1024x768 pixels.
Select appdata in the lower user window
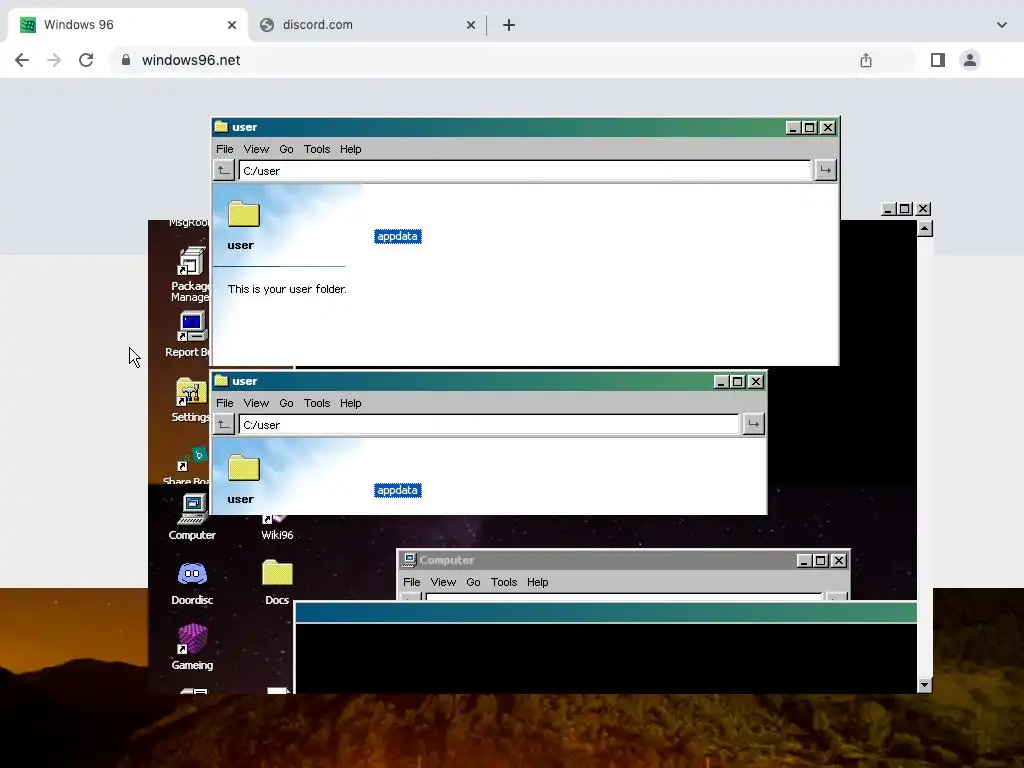pos(398,490)
